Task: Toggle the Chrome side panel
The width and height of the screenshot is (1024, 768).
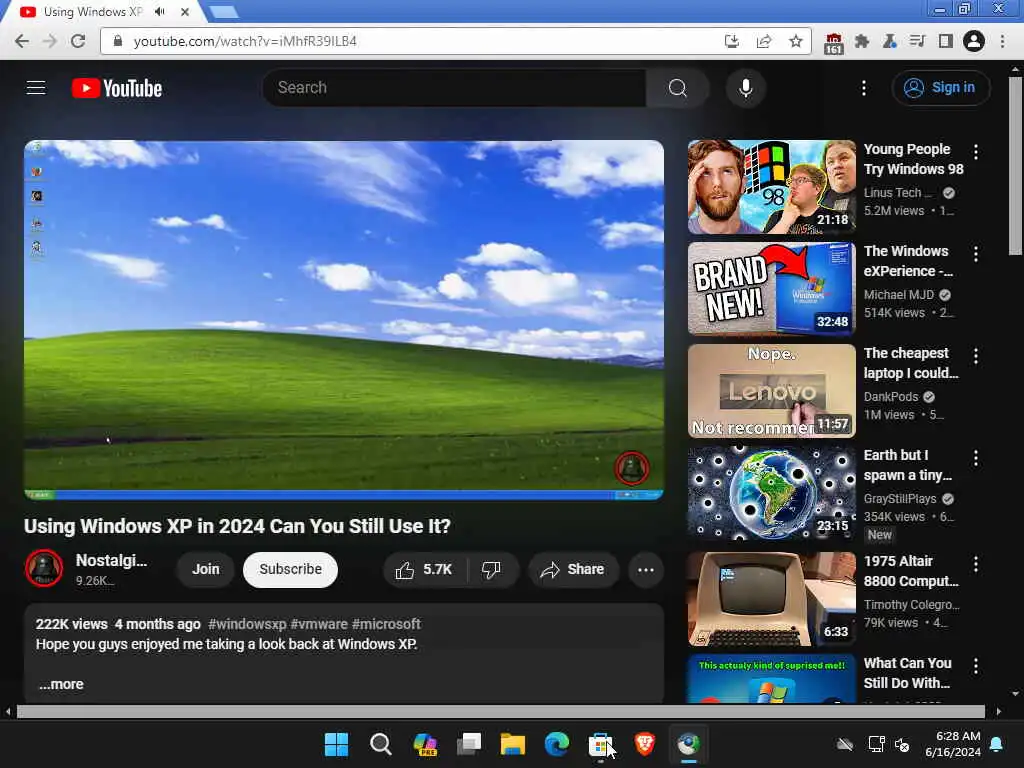Action: click(946, 41)
